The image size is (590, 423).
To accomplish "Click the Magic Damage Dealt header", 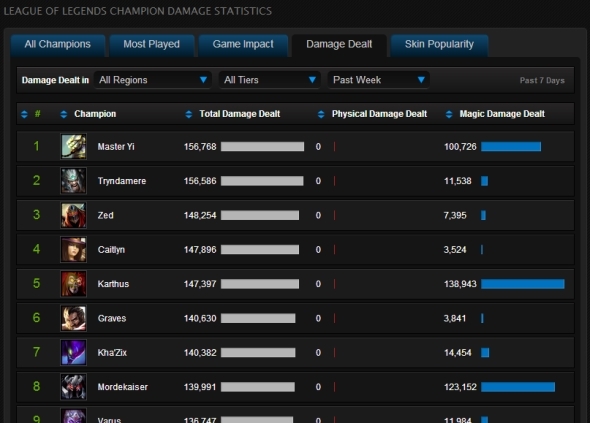I will pos(502,114).
